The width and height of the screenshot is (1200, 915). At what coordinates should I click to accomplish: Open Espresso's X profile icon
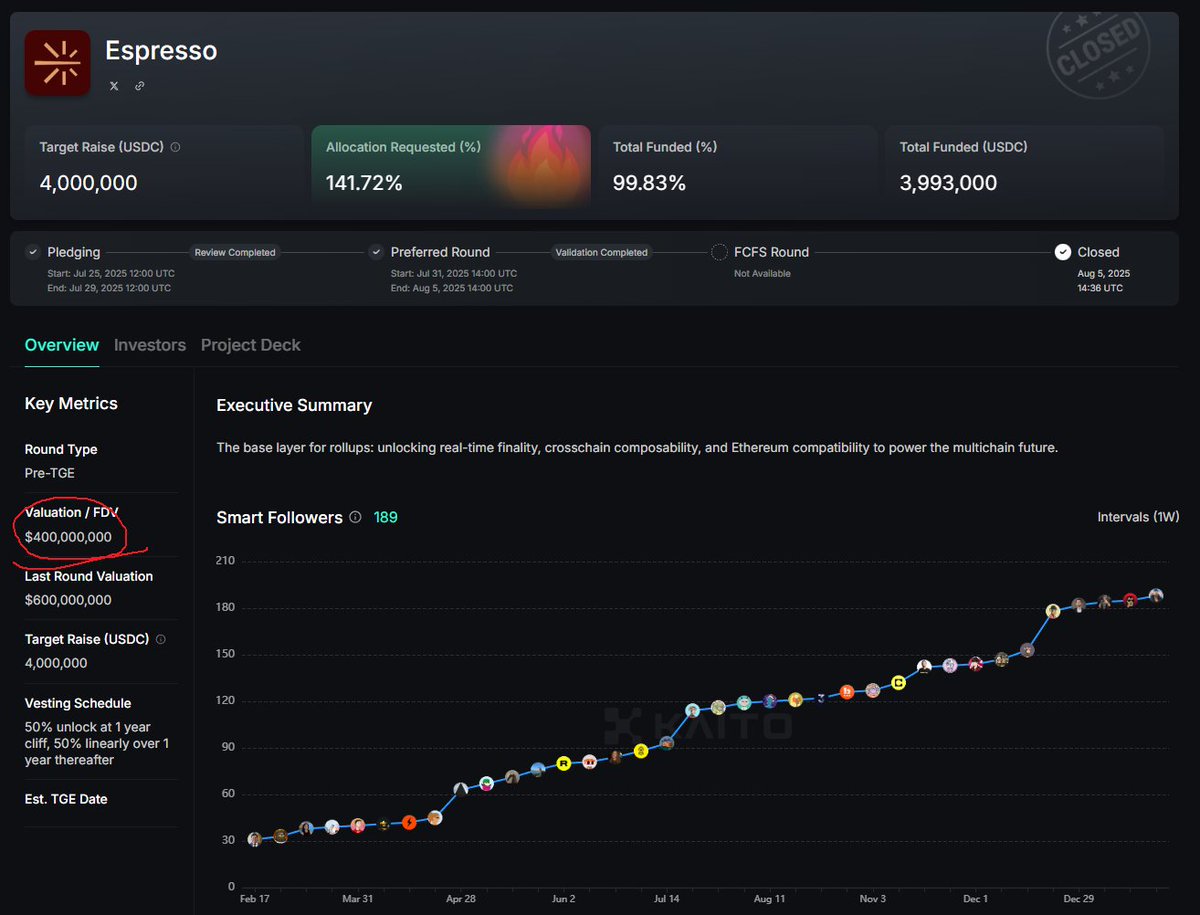tap(114, 86)
